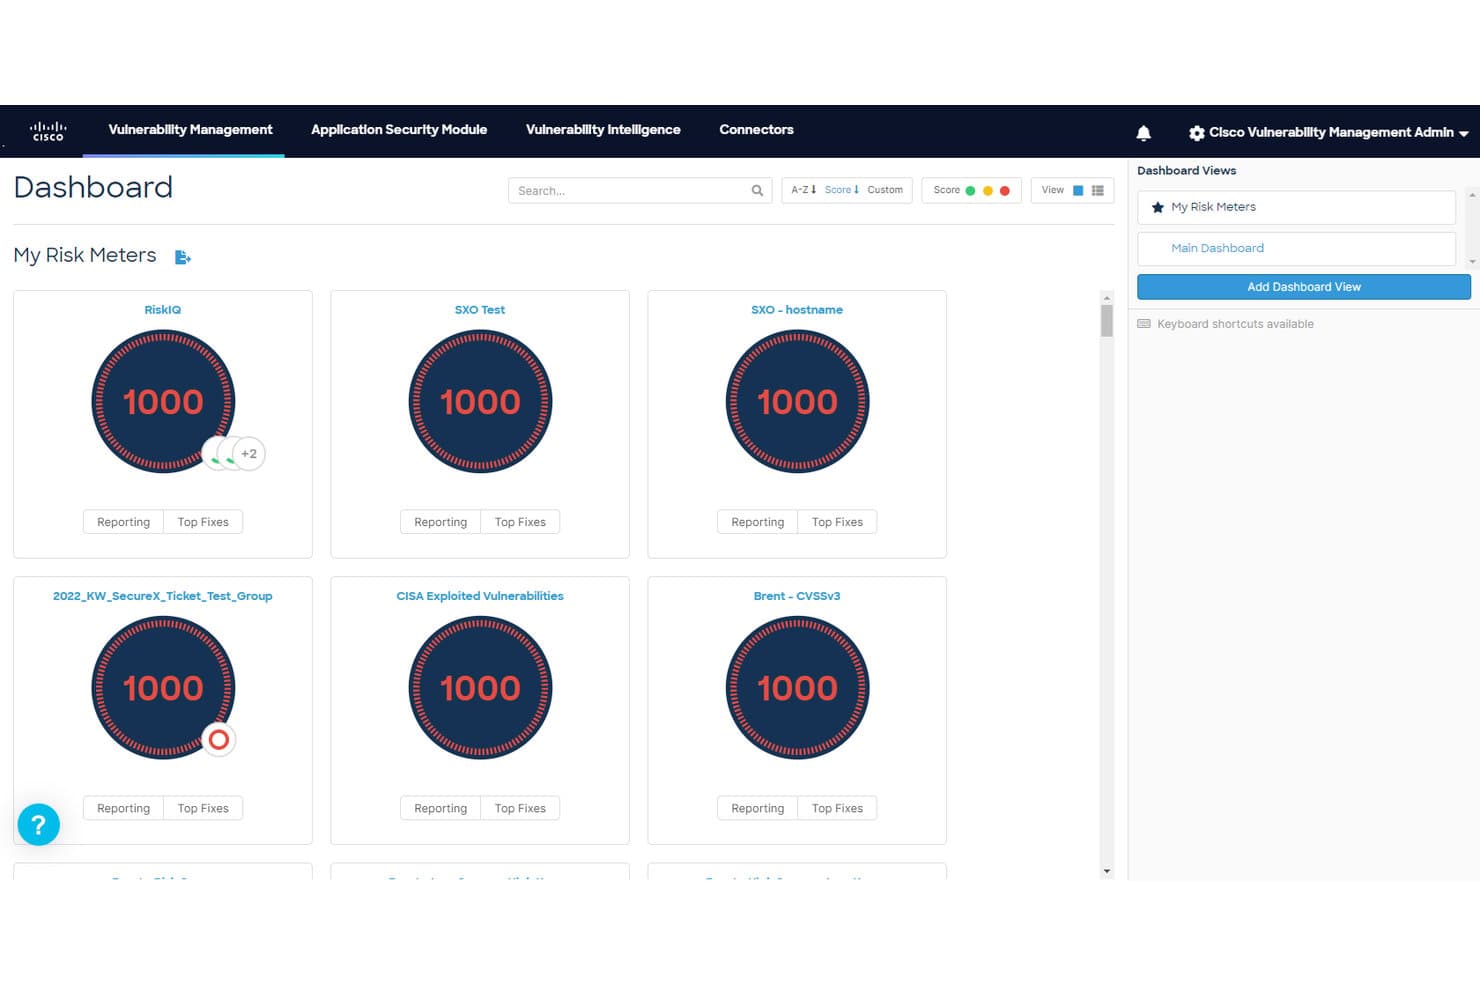1480x987 pixels.
Task: Open Top Fixes for CISA Exploited Vulnerabilities
Action: (520, 808)
